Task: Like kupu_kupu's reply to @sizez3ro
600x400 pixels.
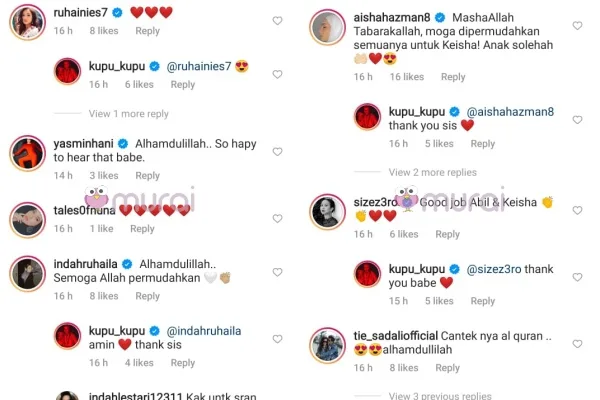Action: (x=577, y=277)
